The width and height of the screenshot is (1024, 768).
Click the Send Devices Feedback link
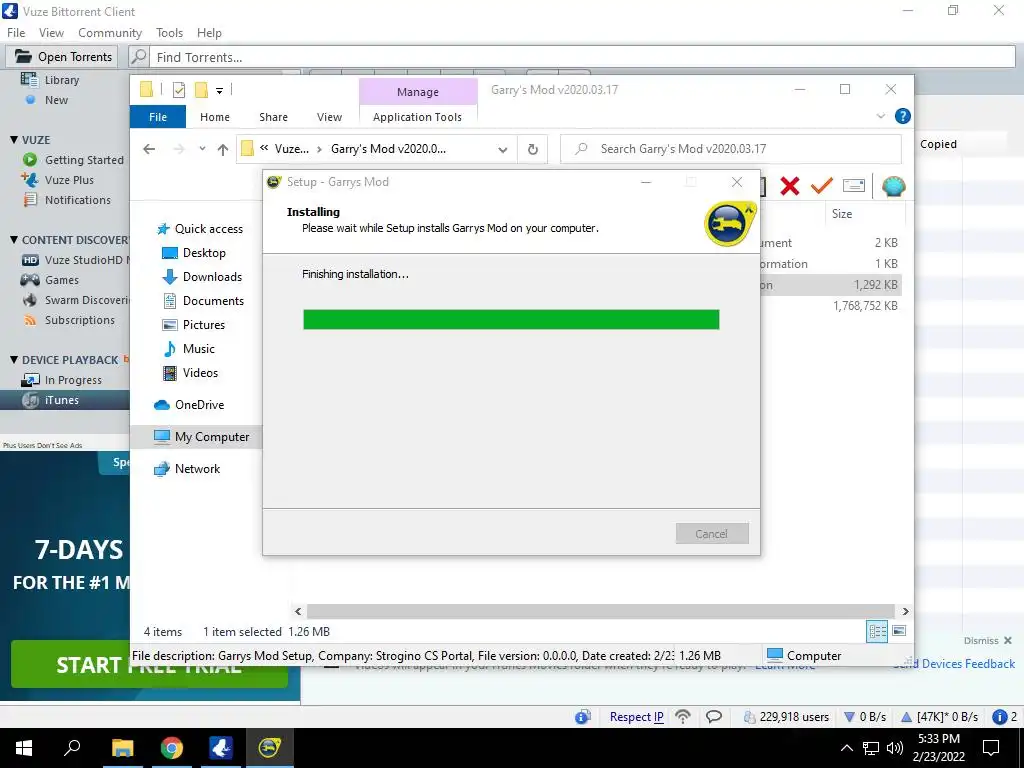954,664
